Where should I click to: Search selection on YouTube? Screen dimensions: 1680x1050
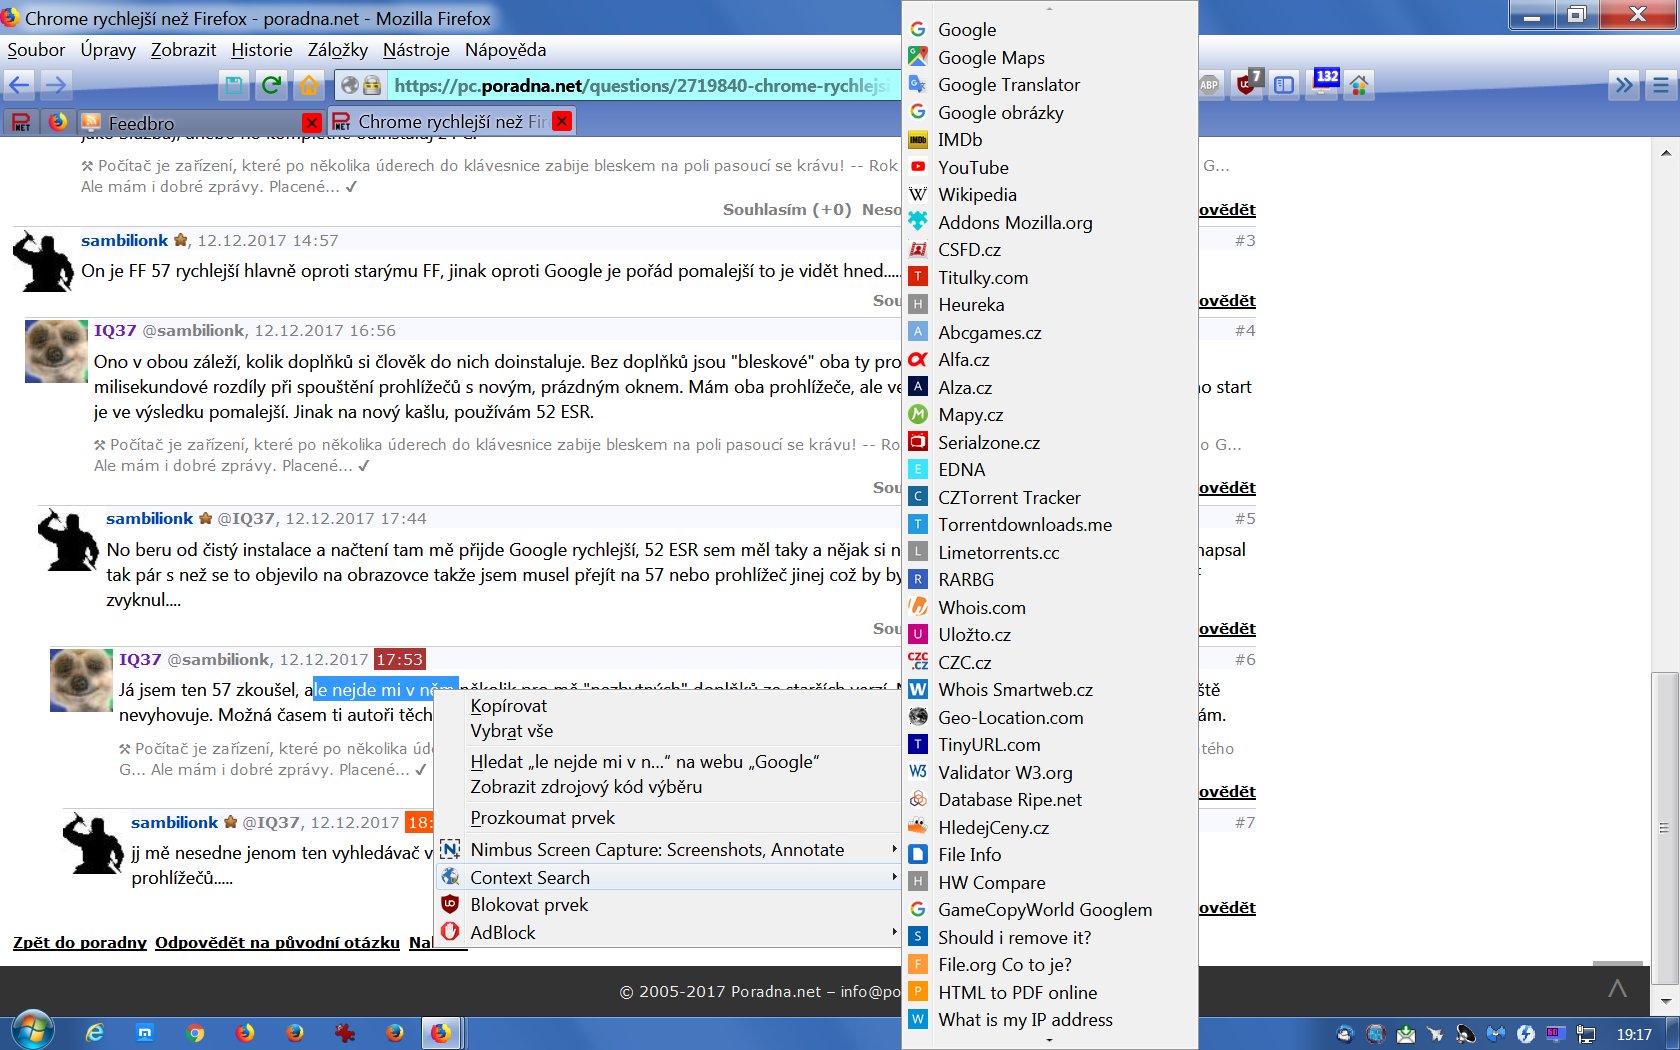pyautogui.click(x=1050, y=168)
